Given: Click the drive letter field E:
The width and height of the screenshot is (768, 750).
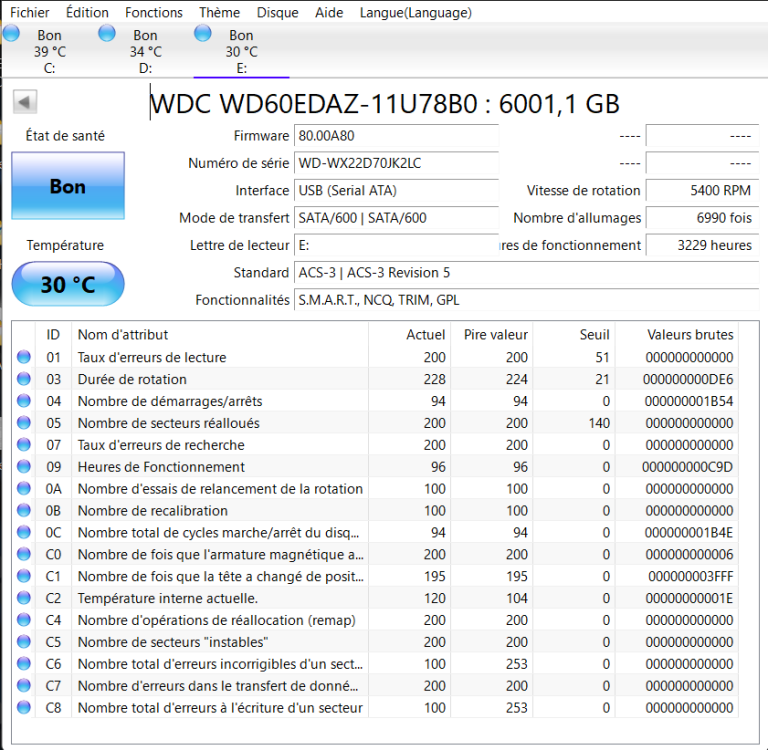Looking at the screenshot, I should 396,245.
